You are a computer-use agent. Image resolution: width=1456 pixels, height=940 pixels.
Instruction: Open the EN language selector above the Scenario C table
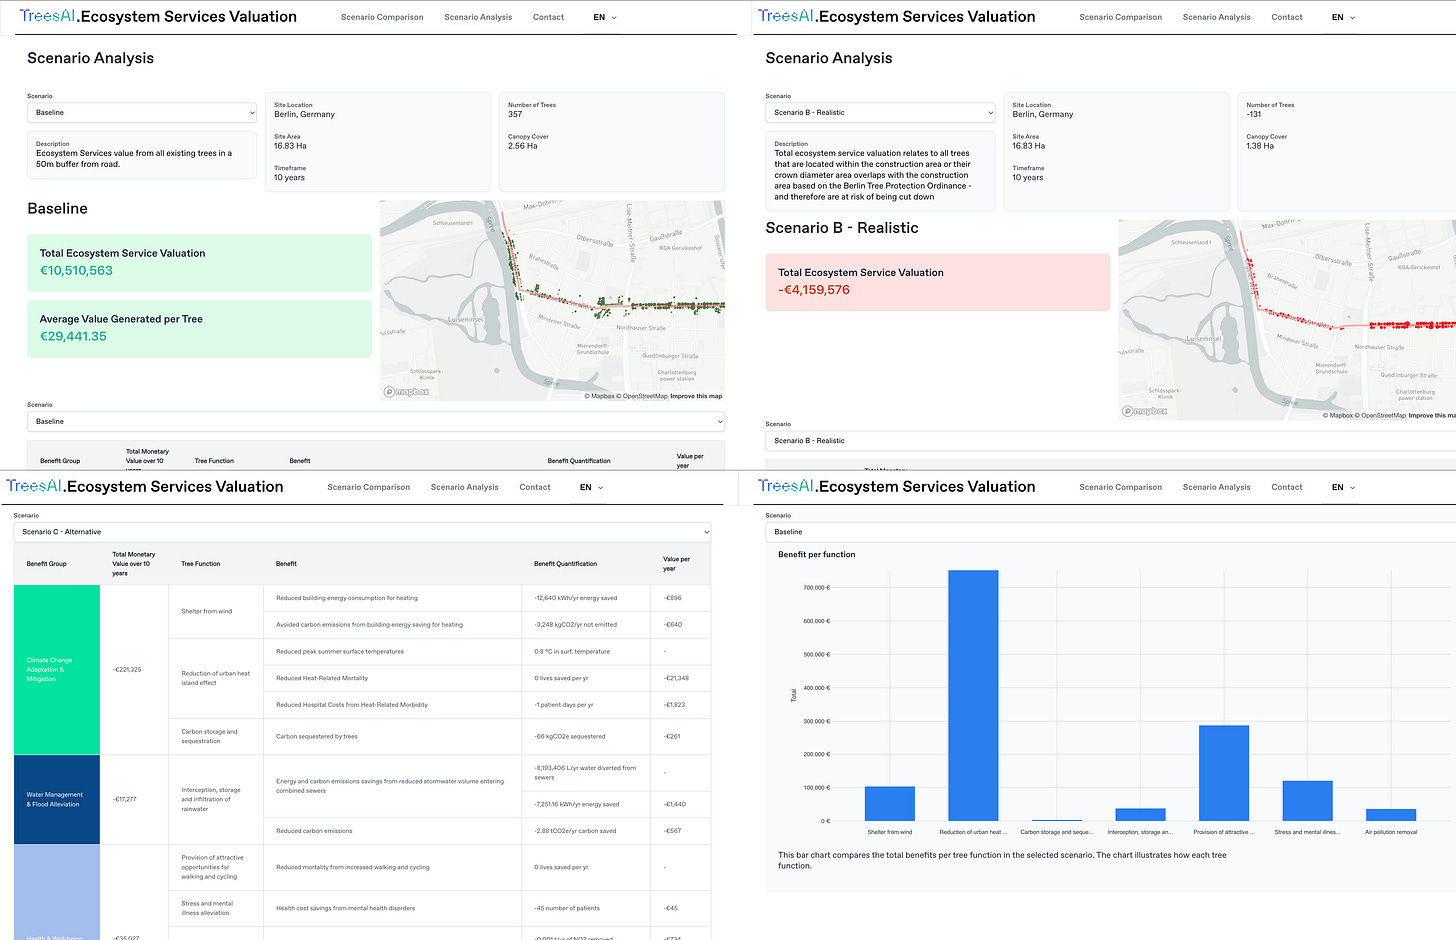tap(591, 487)
